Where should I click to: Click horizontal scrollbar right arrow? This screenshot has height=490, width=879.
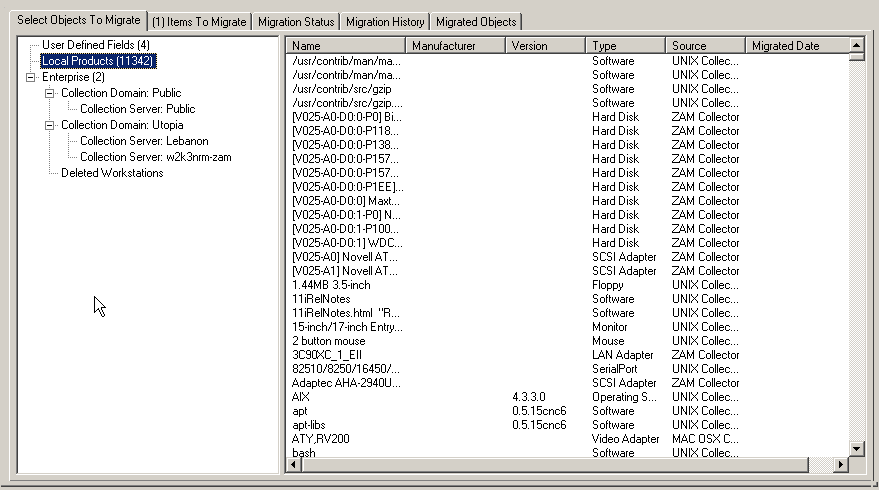840,465
